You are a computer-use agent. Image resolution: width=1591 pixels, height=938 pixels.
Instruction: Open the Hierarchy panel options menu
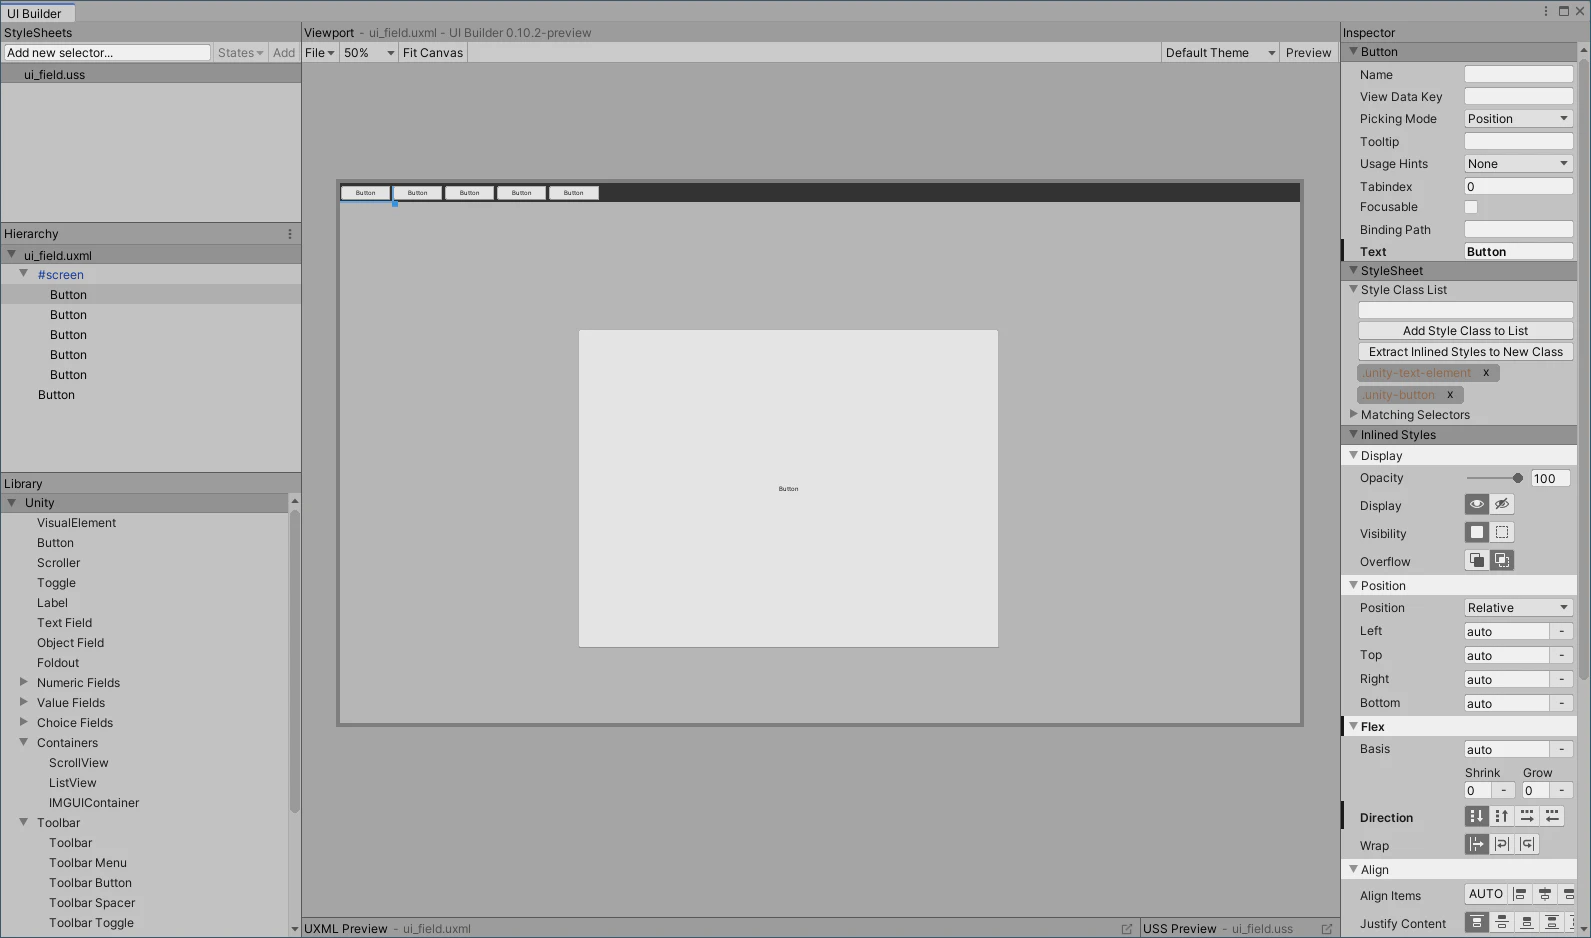click(x=290, y=234)
